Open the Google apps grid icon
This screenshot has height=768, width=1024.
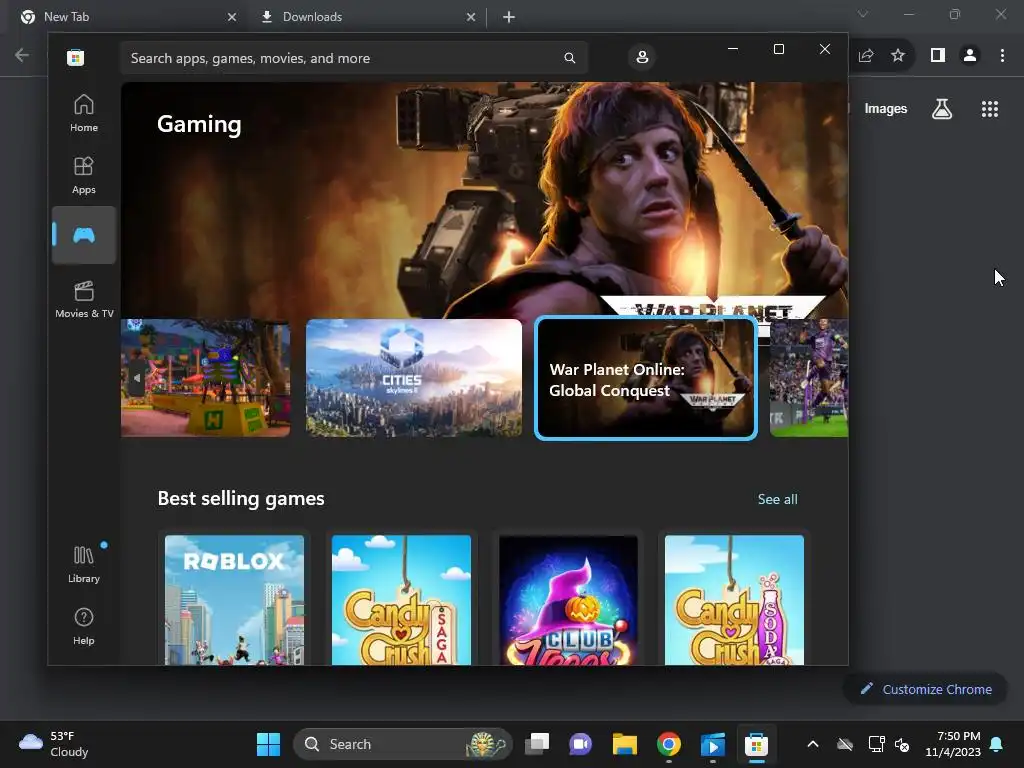(x=990, y=109)
